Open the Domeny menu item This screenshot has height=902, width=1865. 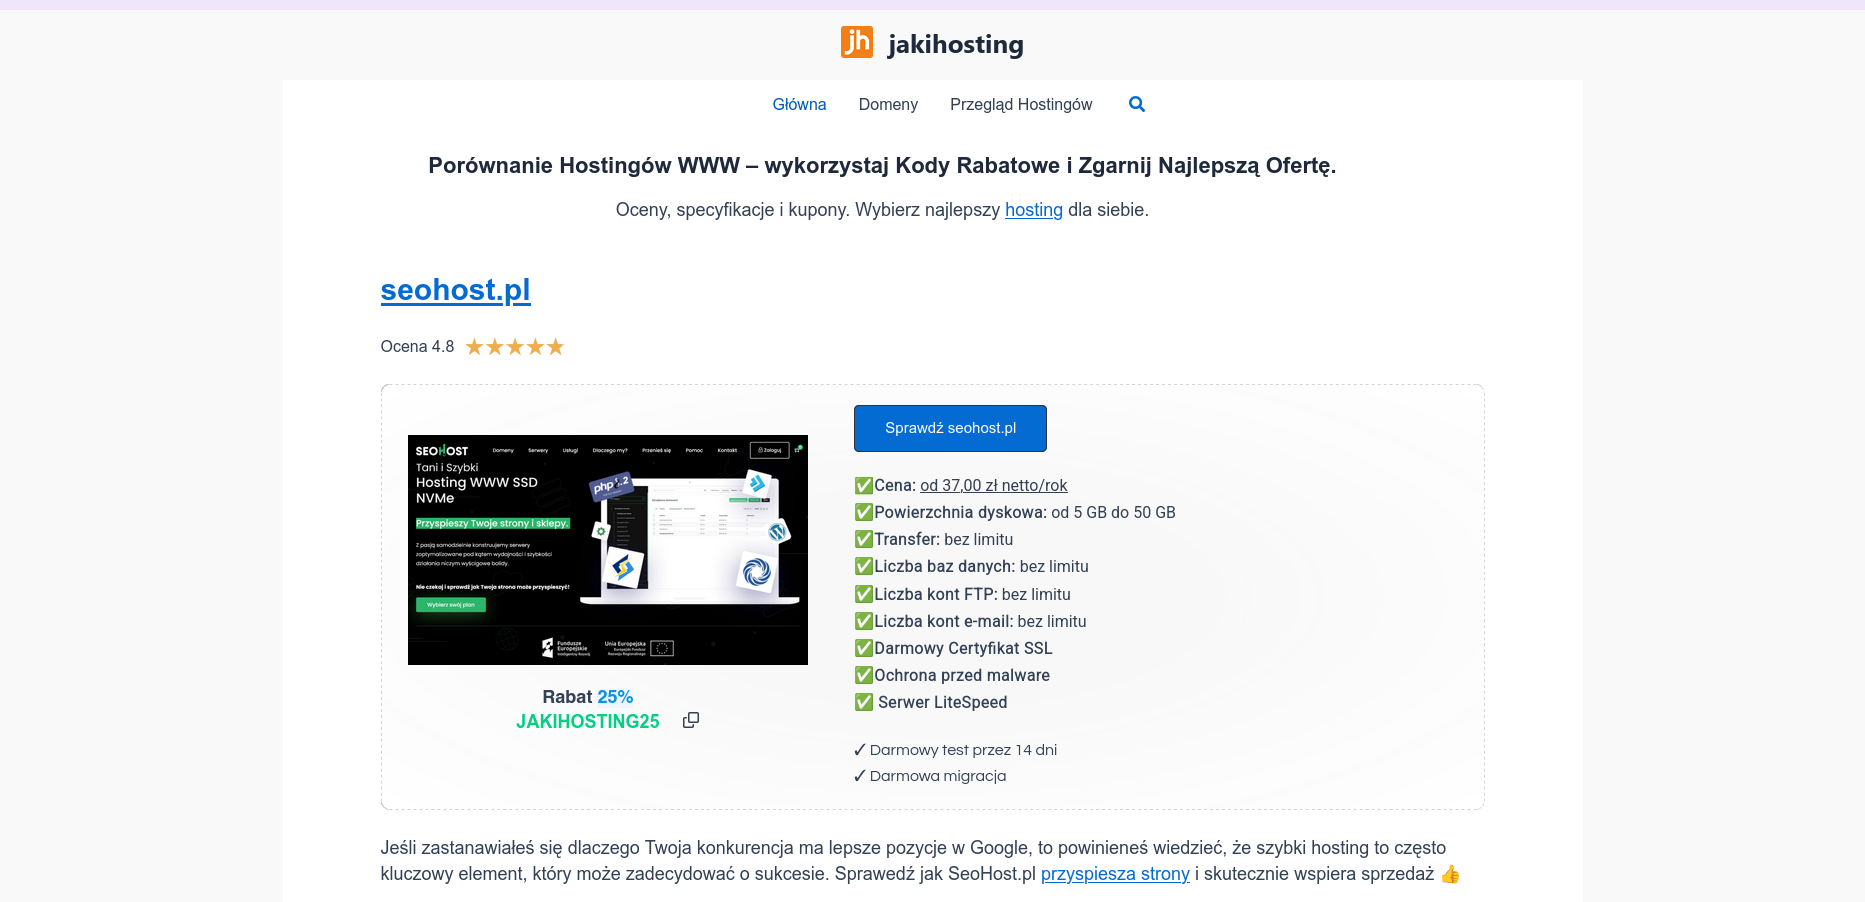point(888,104)
